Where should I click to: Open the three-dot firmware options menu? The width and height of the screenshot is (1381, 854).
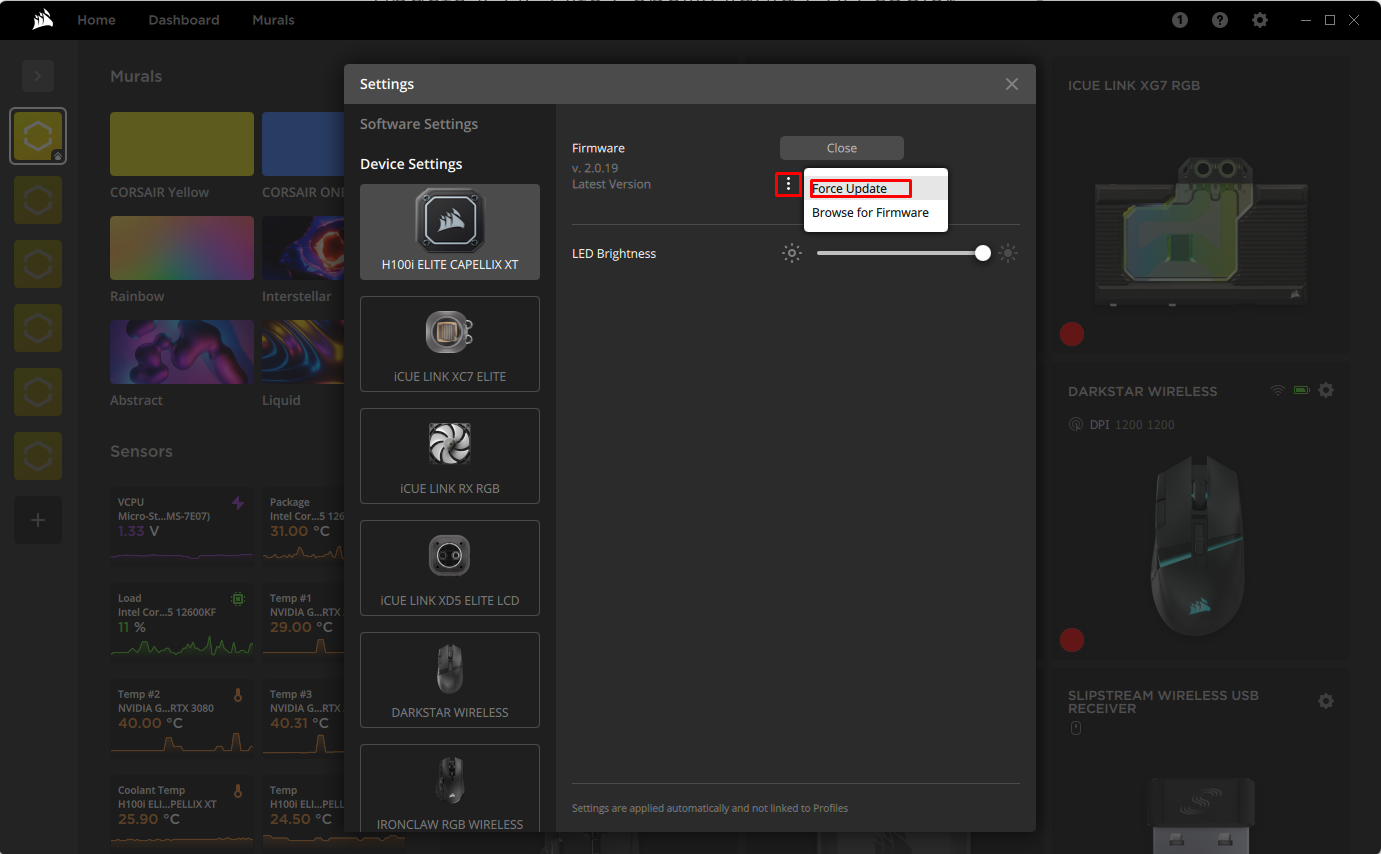tap(789, 185)
